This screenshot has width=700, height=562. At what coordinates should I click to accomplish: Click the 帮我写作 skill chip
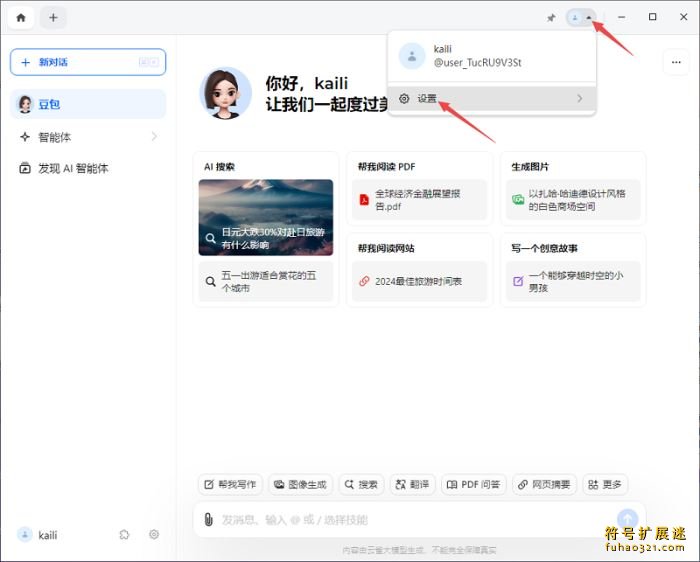coord(230,484)
